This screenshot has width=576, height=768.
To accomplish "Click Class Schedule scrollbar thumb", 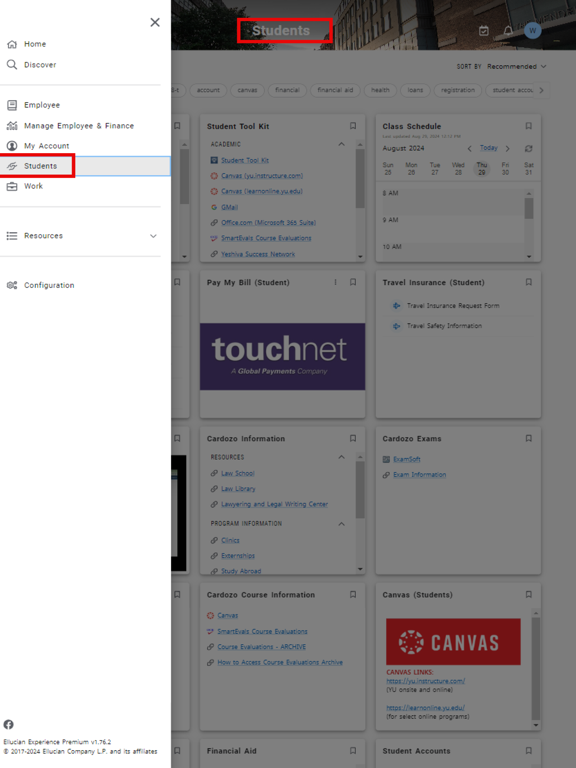I will tap(529, 209).
